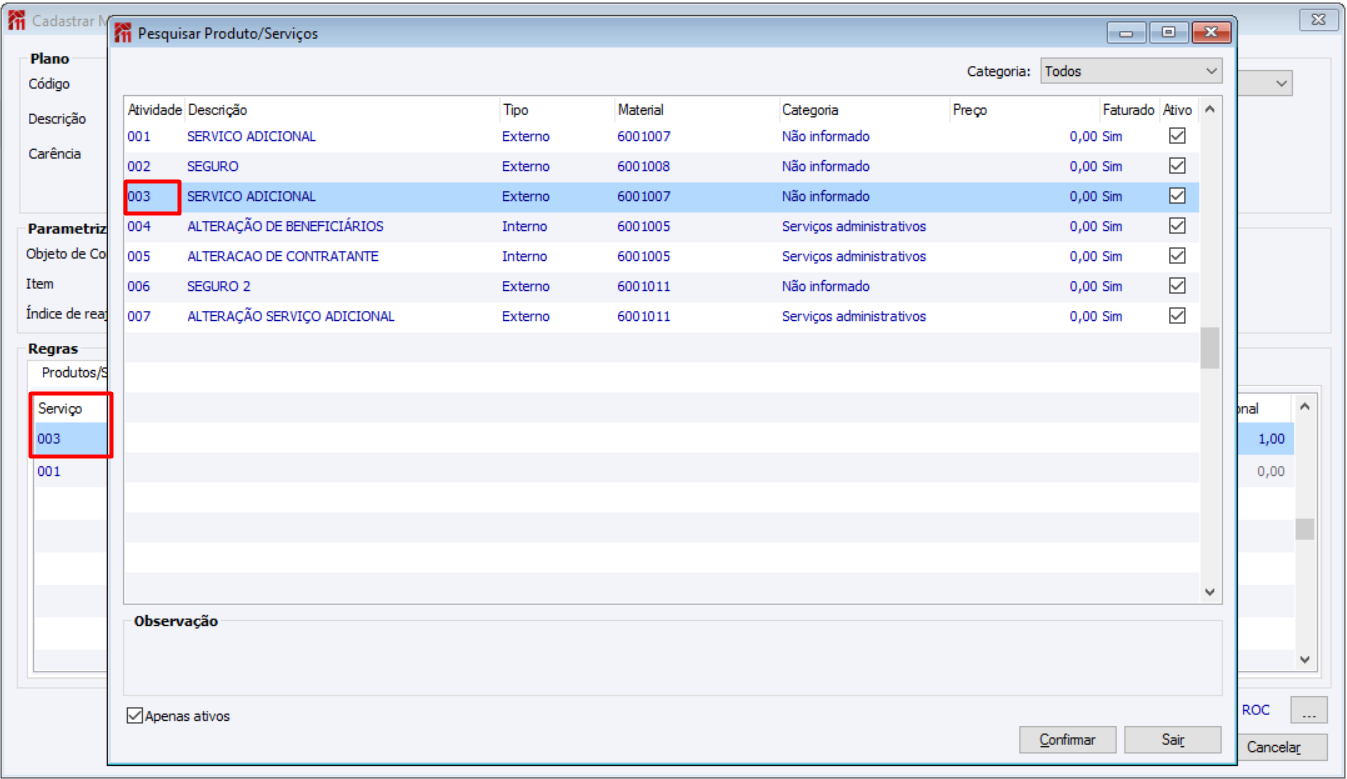Click the ROC text in the background window
The width and height of the screenshot is (1347, 779).
[1256, 710]
